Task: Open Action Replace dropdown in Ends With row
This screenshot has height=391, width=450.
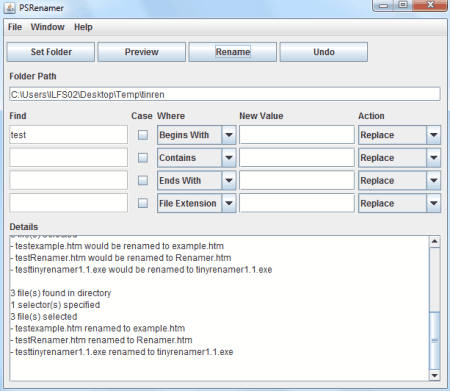Action: [399, 180]
